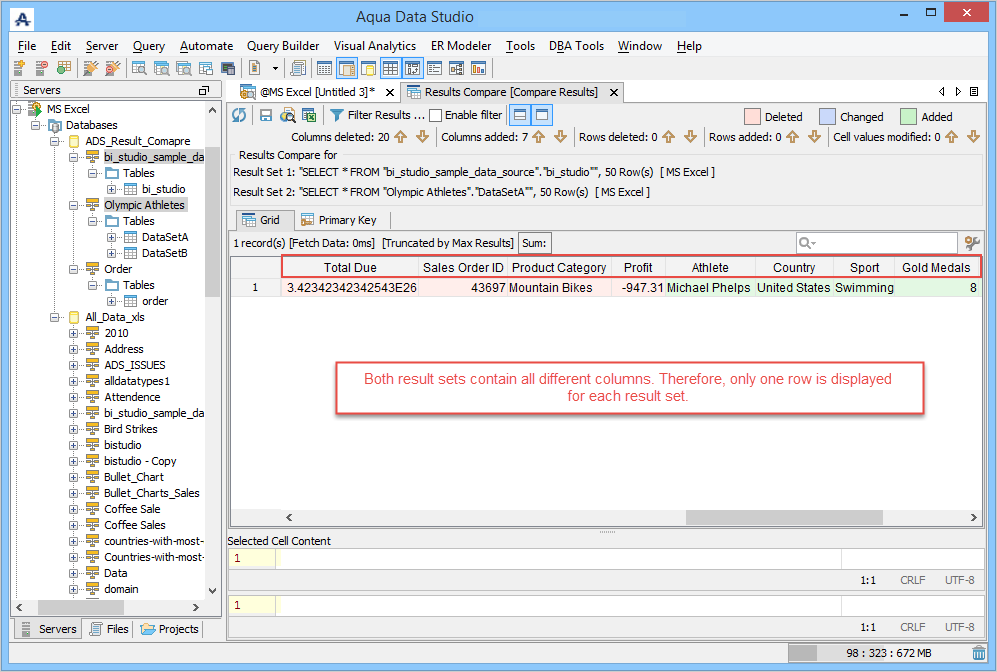The height and width of the screenshot is (672, 997).
Task: Collapse the ADS_Result_Comapre node
Action: (55, 141)
